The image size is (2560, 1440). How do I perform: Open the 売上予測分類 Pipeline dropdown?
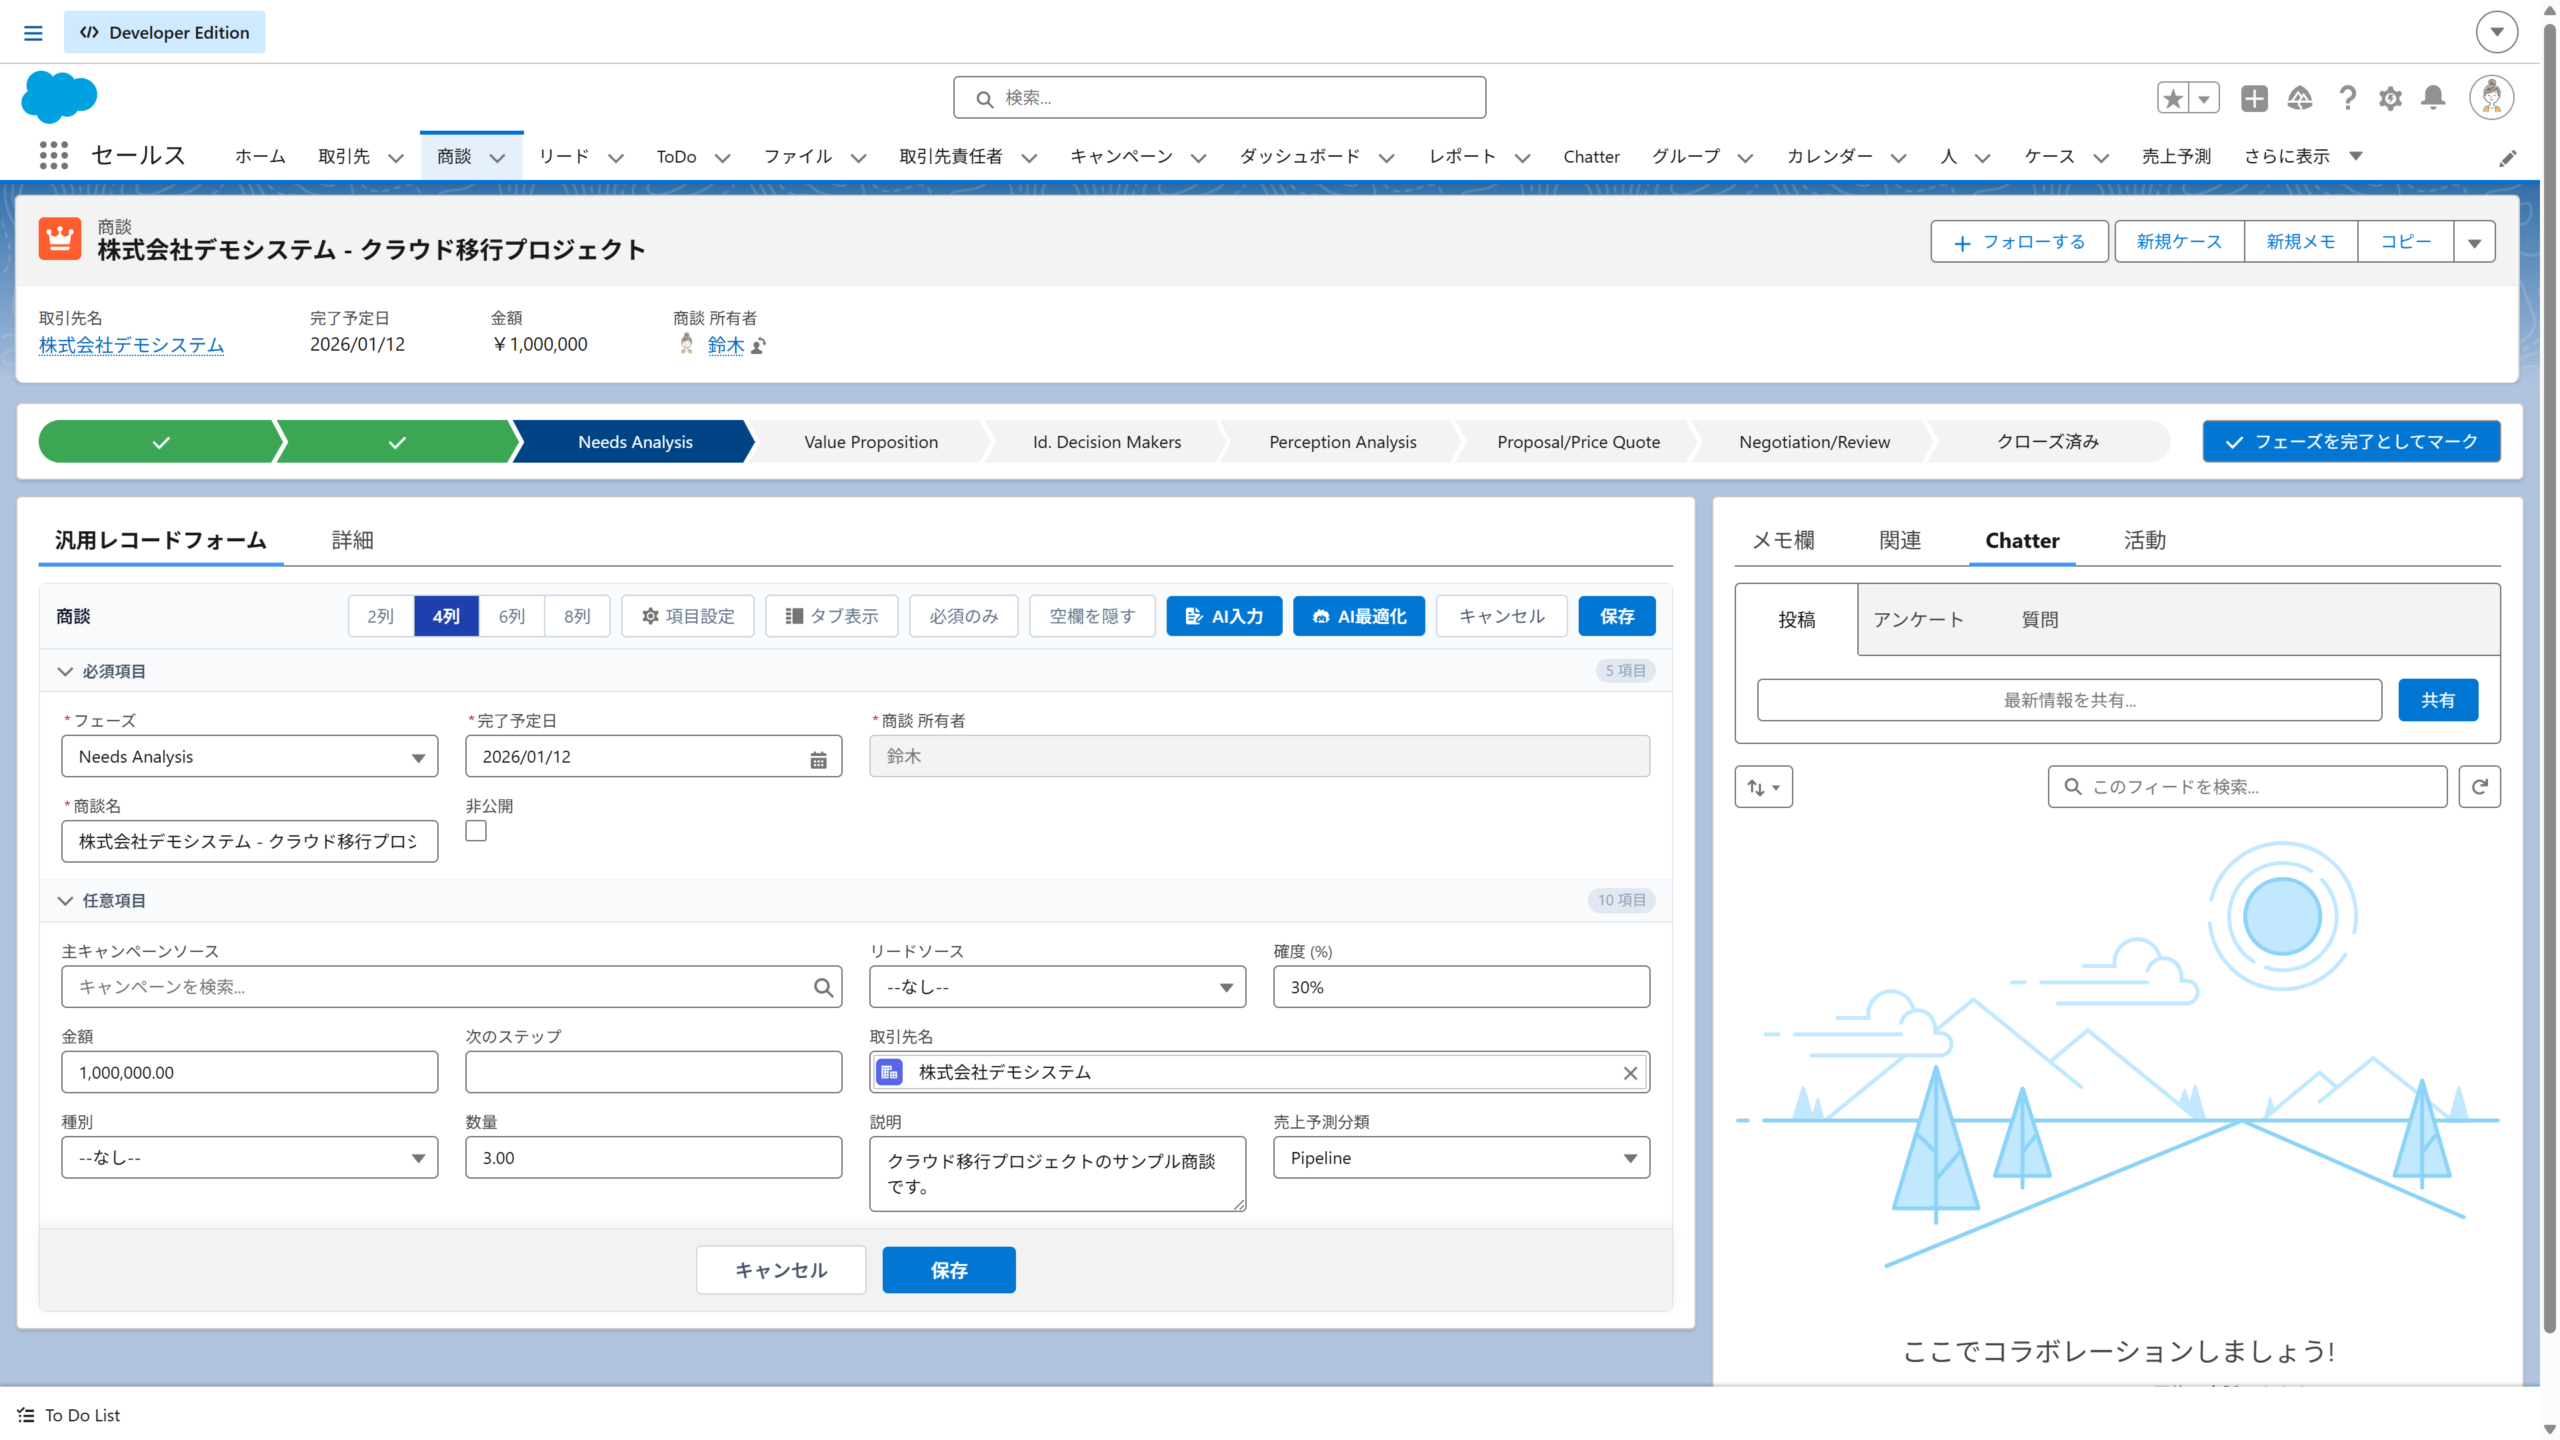pos(1460,1158)
